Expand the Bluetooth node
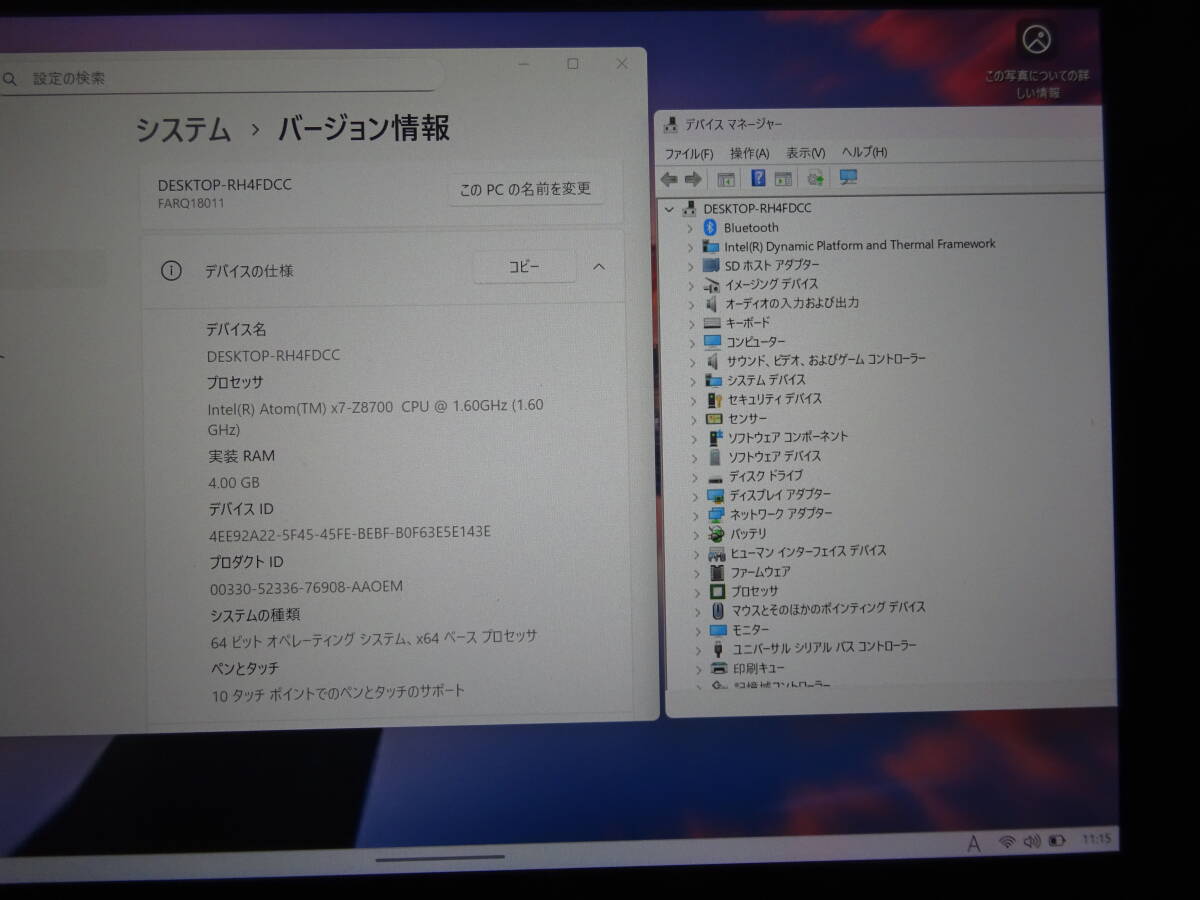Viewport: 1200px width, 900px height. (689, 228)
